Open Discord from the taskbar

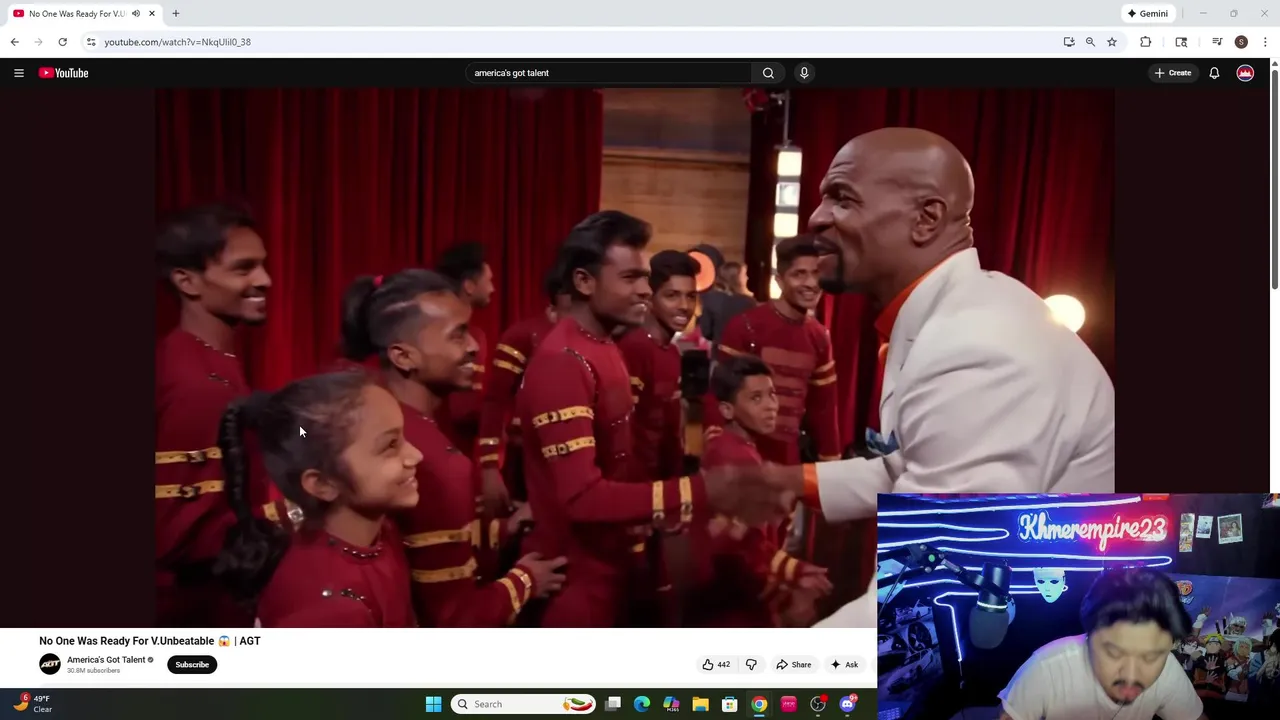click(x=848, y=704)
